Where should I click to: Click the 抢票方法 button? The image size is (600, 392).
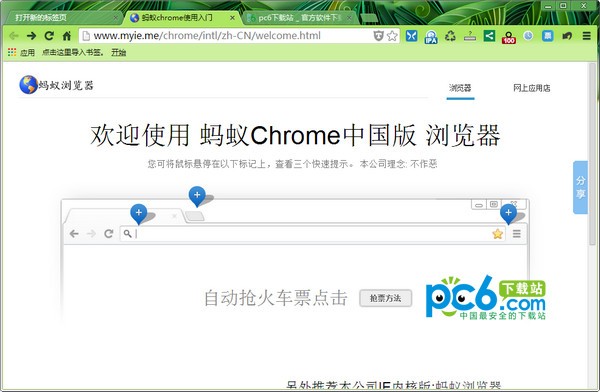pyautogui.click(x=385, y=298)
